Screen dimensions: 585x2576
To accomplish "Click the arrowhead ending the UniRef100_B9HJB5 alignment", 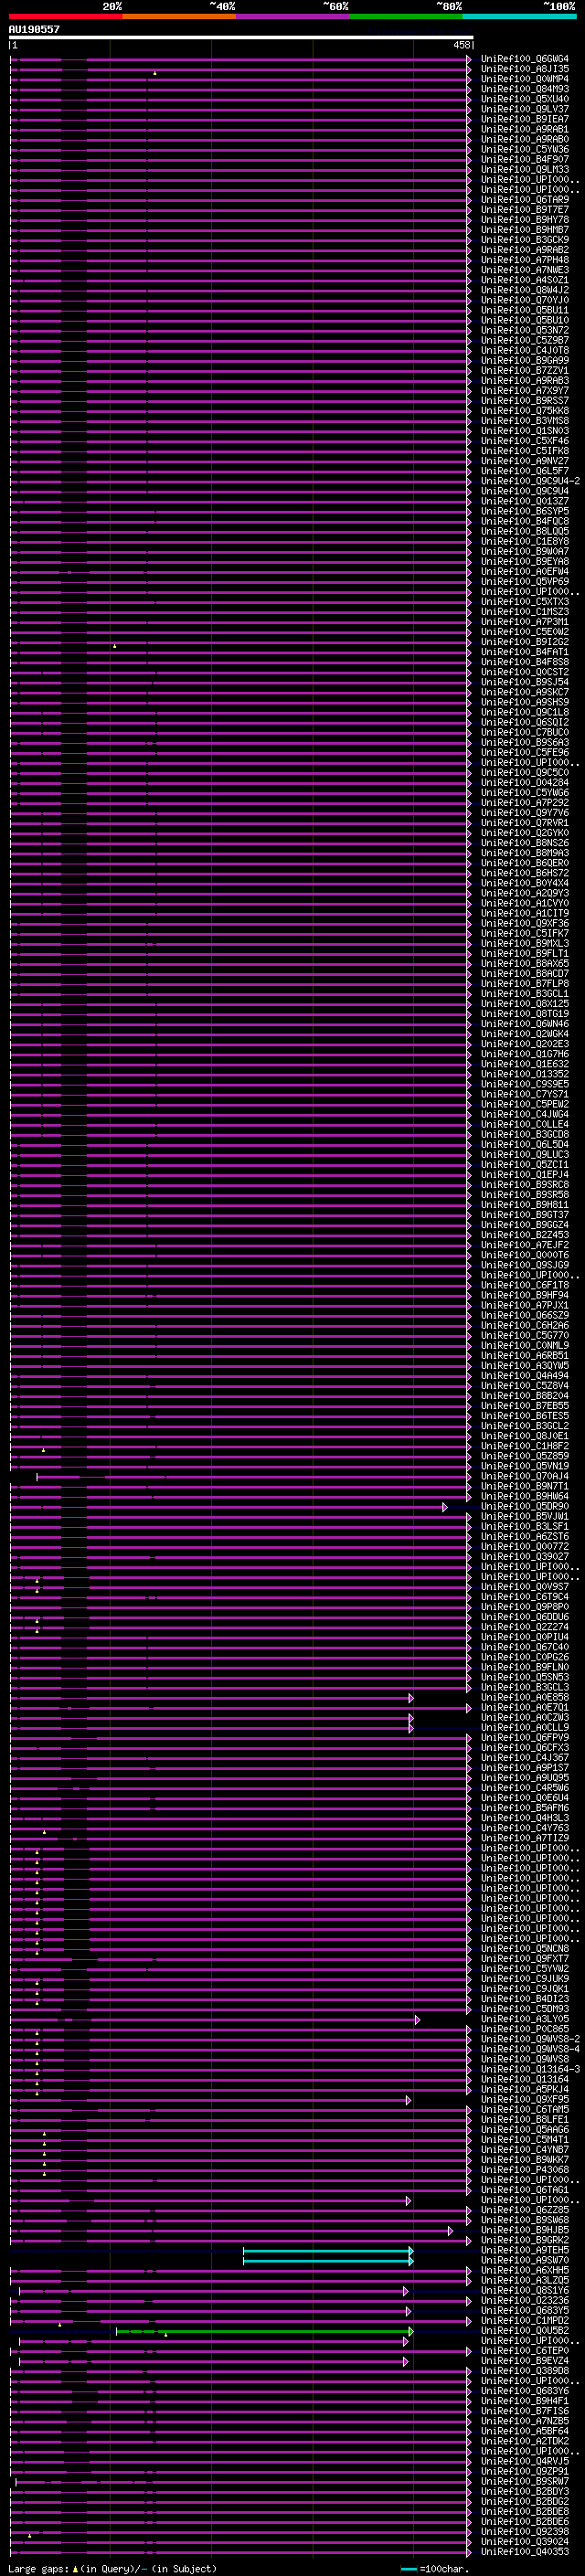I will [x=450, y=2230].
